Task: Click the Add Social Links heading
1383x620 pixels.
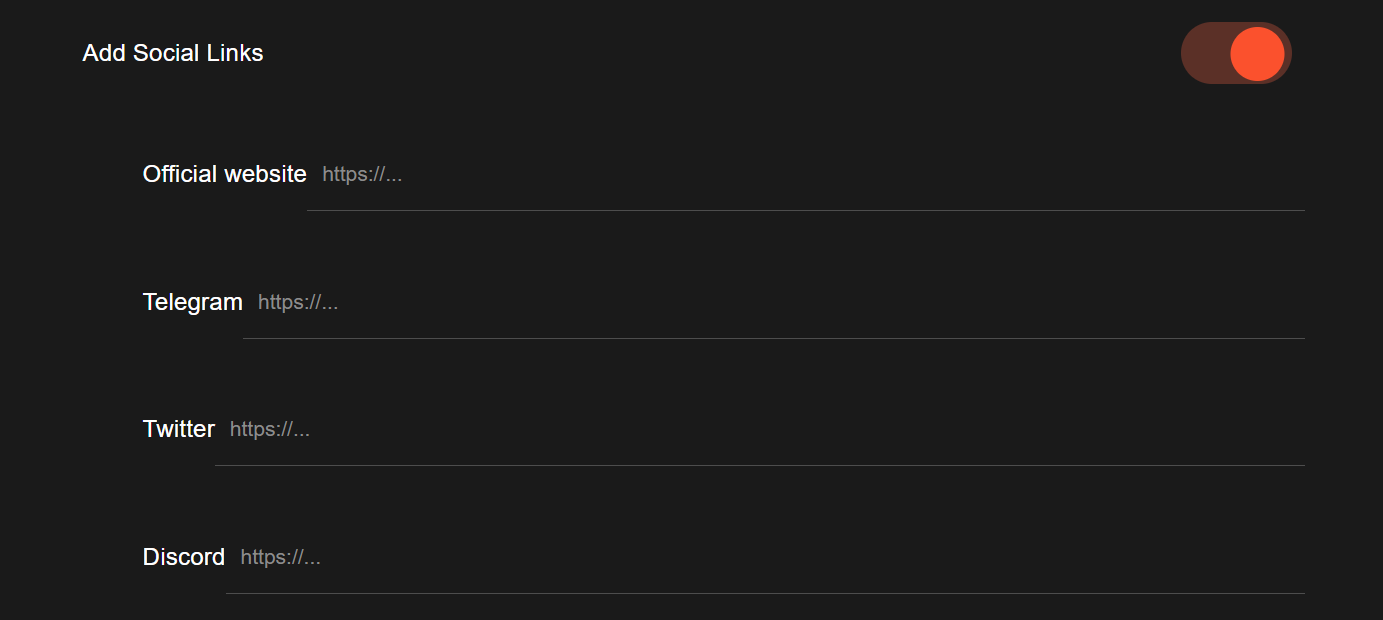Action: 173,53
